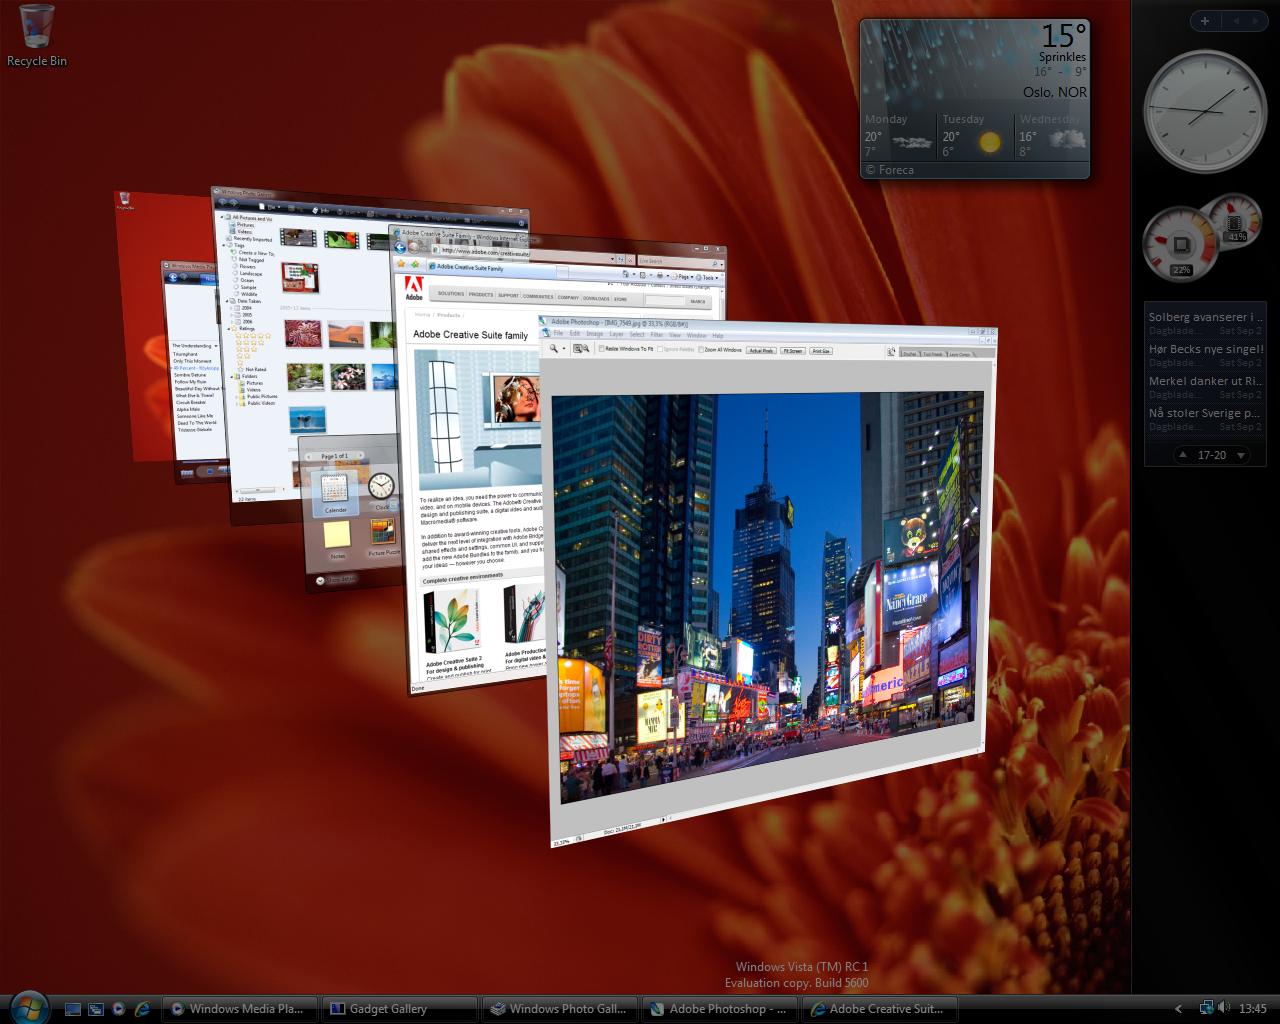1280x1024 pixels.
Task: Click Photoshop Actual Pixels button
Action: [761, 351]
